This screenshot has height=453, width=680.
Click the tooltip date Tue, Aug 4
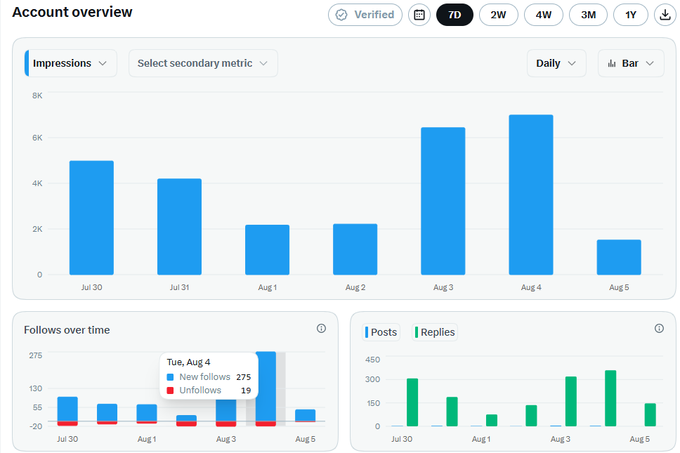pos(188,362)
